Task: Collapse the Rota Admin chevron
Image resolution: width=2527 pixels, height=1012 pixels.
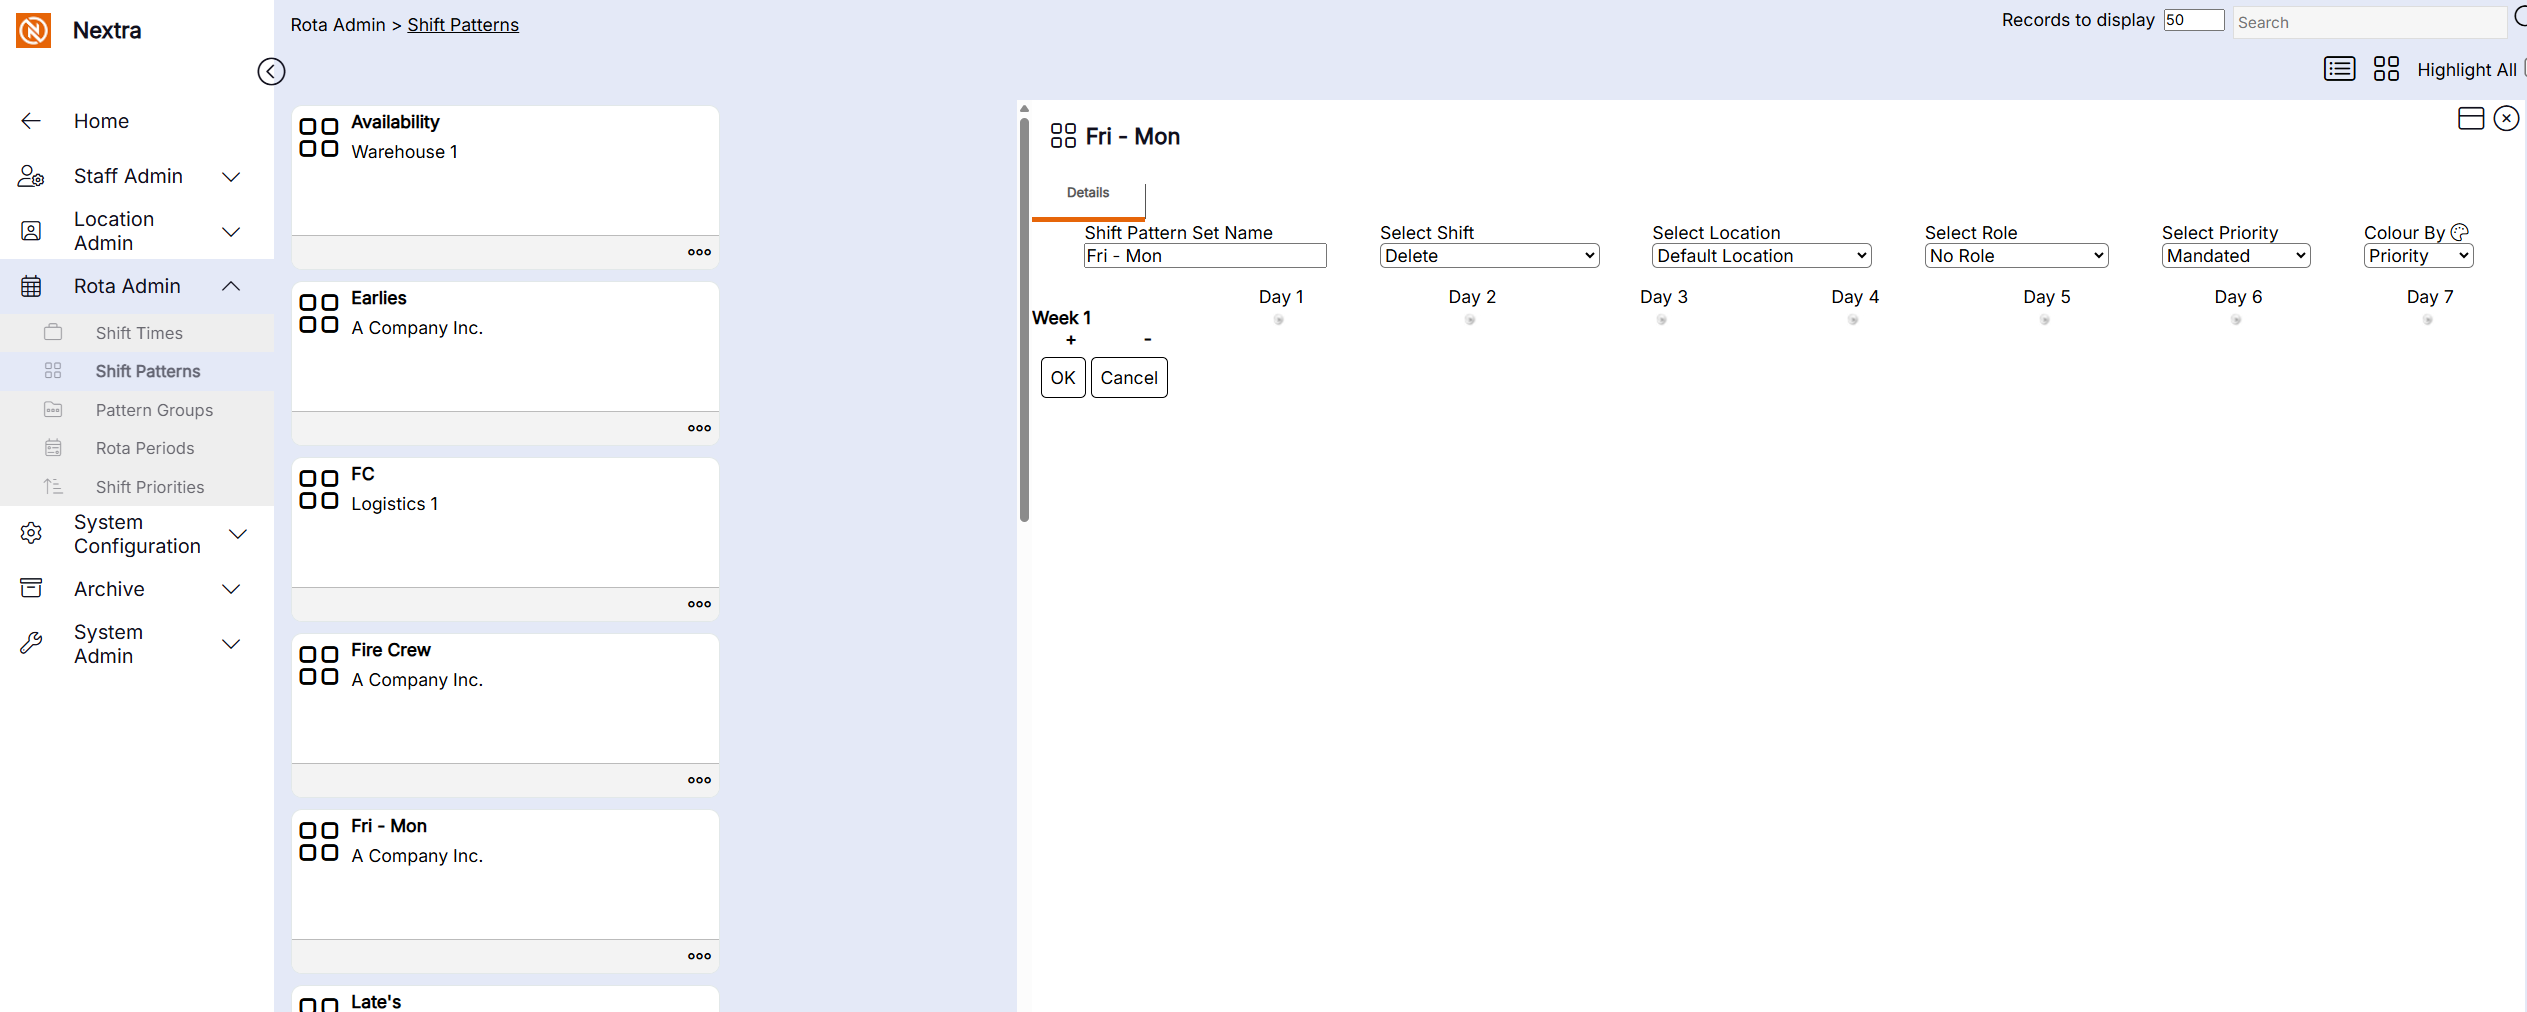Action: coord(231,286)
